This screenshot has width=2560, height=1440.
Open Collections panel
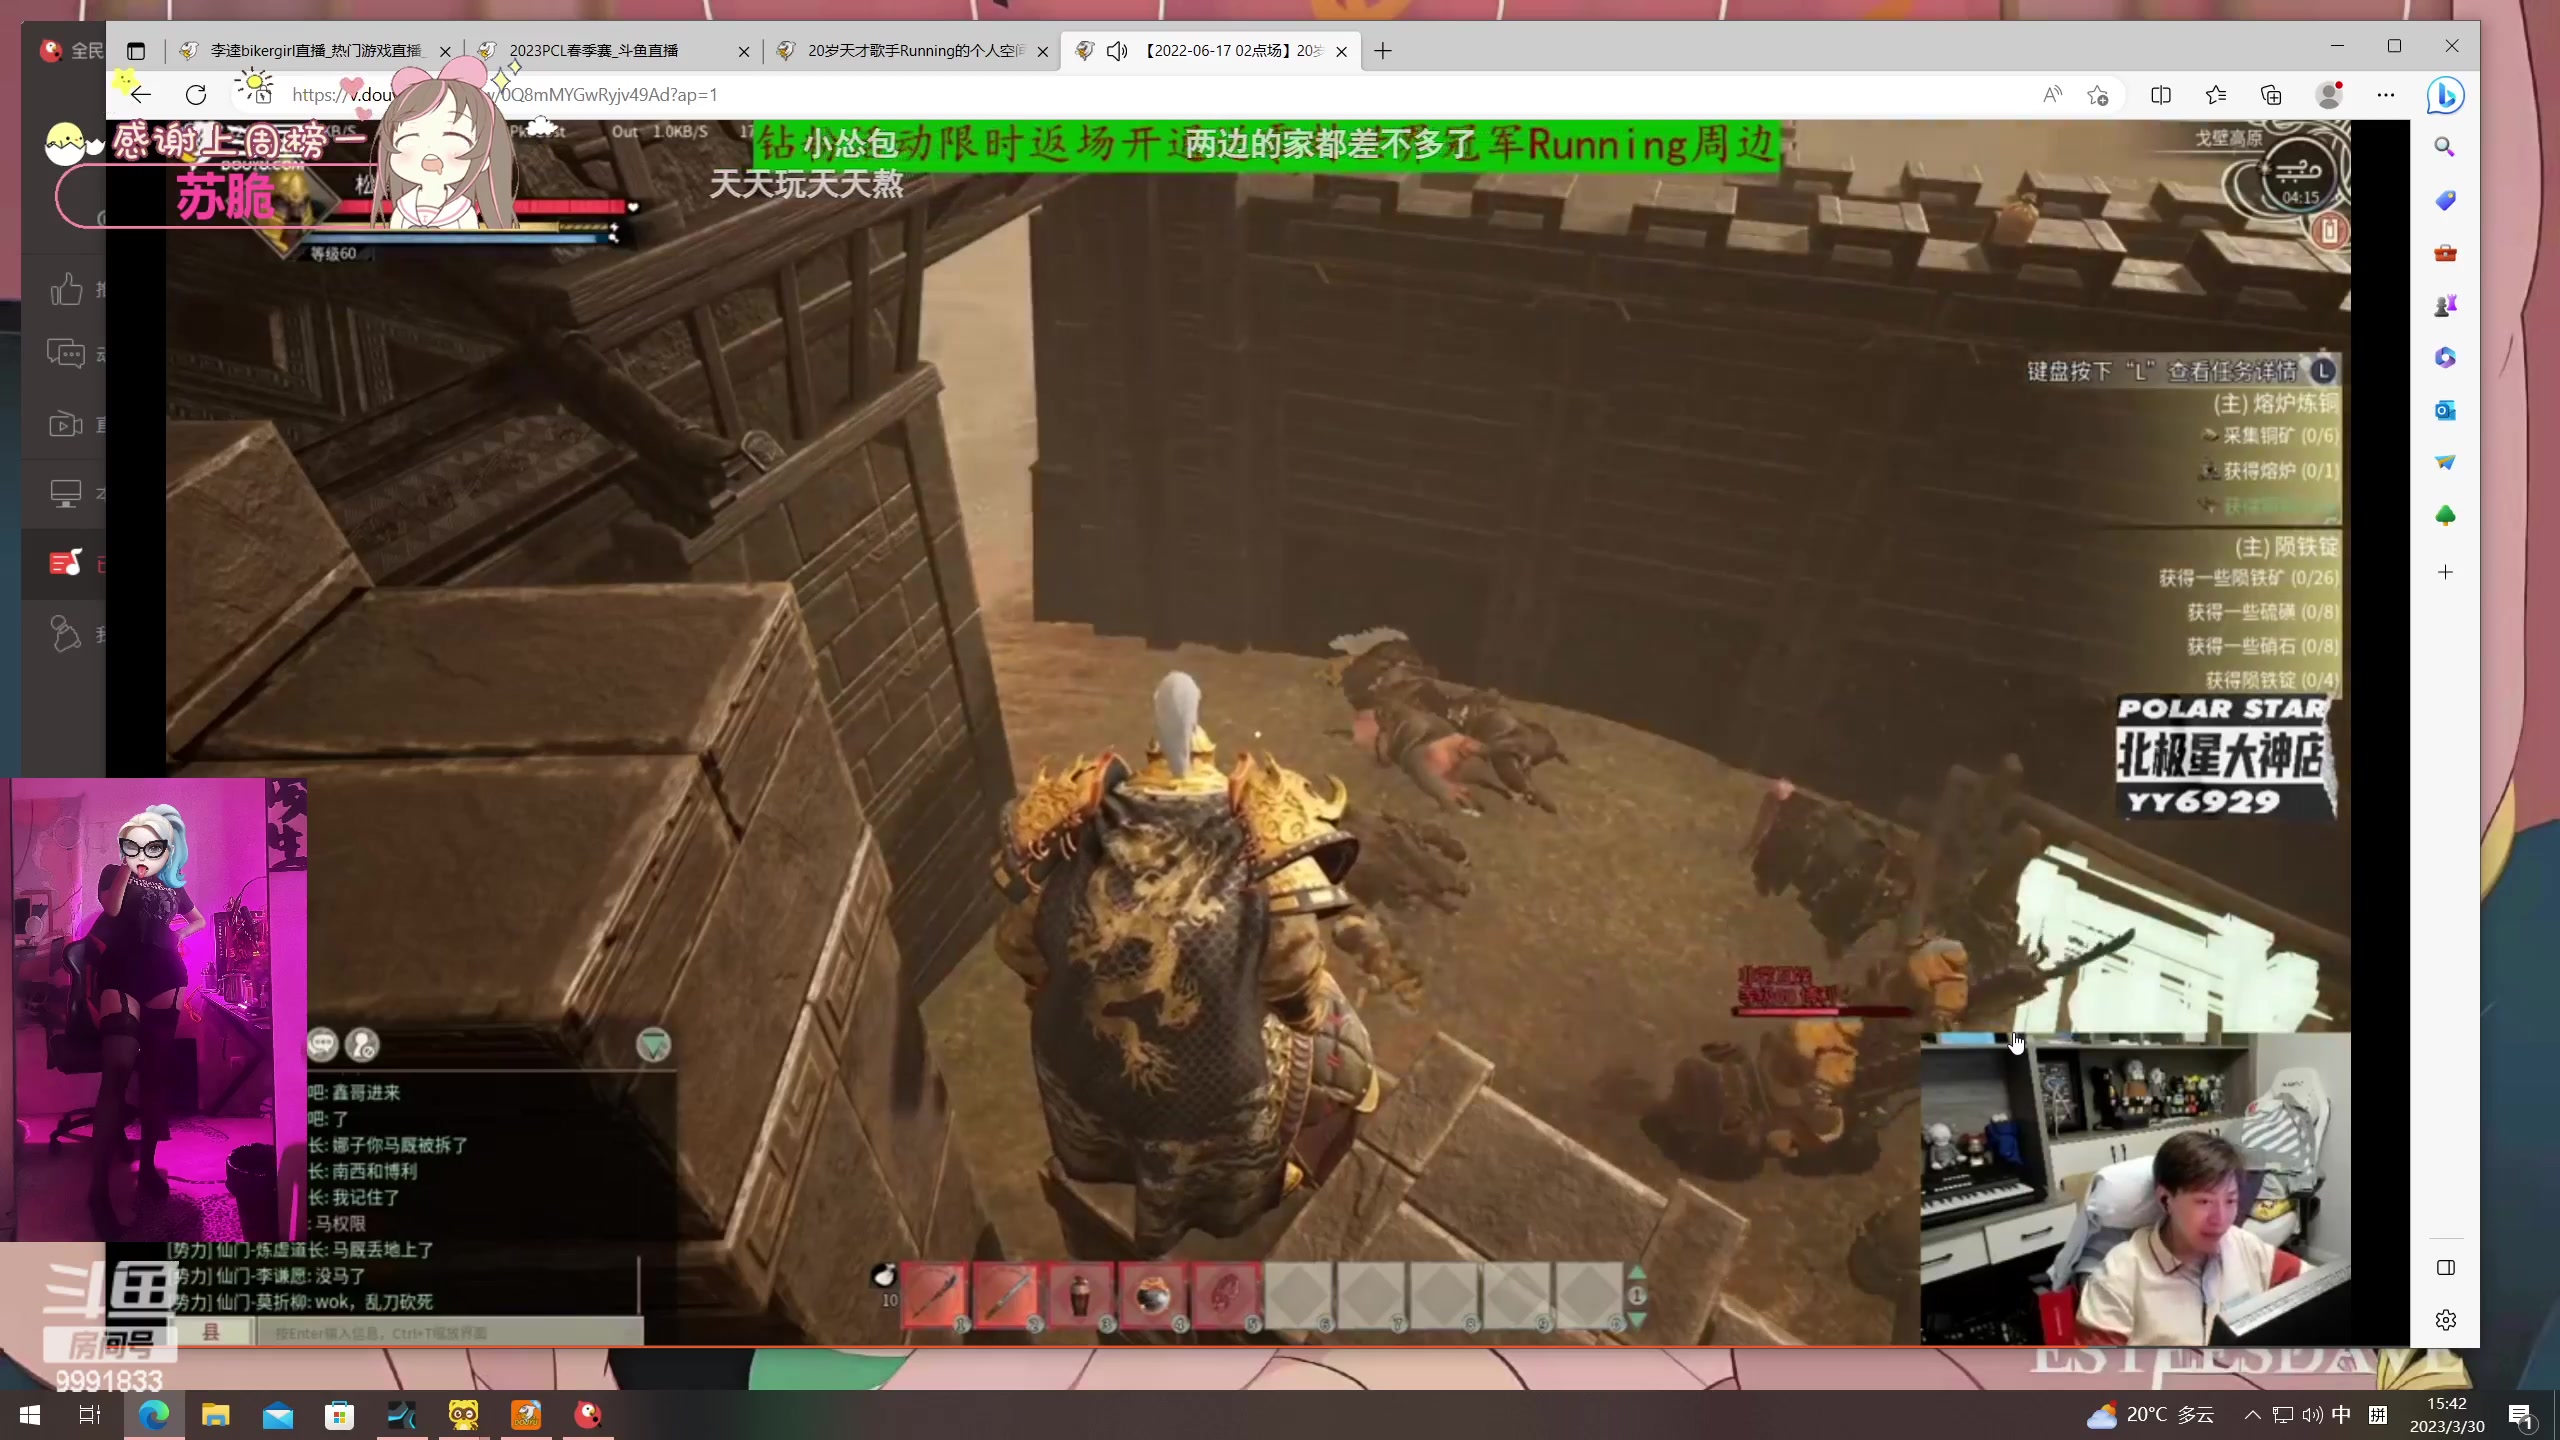coord(2271,95)
